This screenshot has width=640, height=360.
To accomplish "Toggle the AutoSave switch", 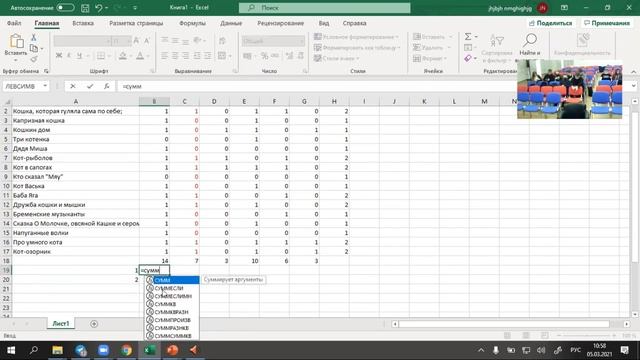I will (65, 8).
